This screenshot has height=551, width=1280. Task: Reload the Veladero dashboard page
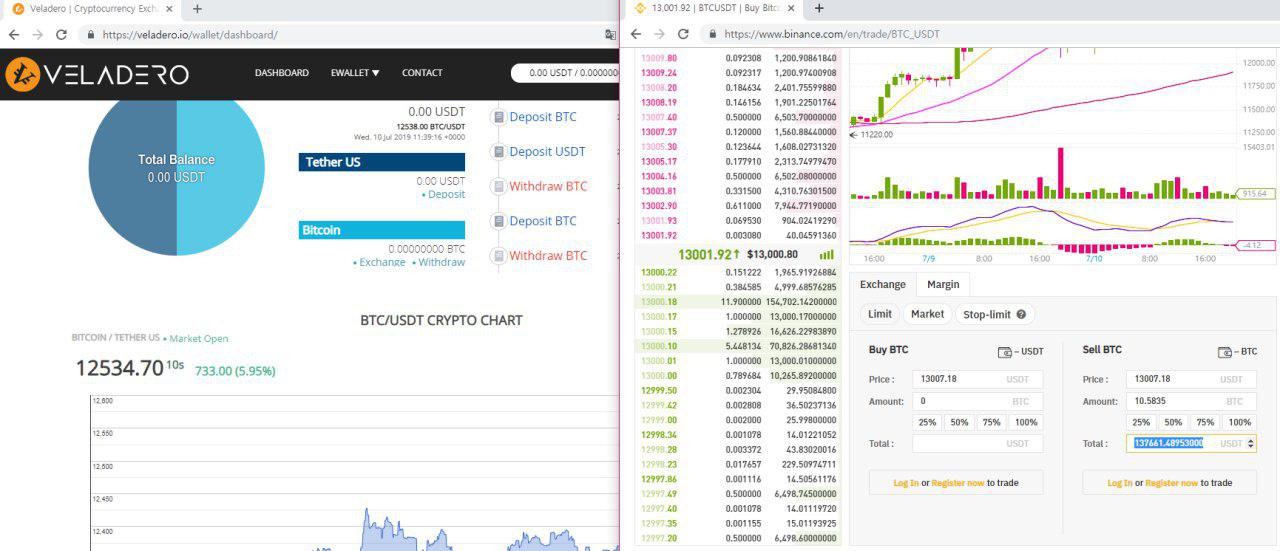click(x=61, y=34)
